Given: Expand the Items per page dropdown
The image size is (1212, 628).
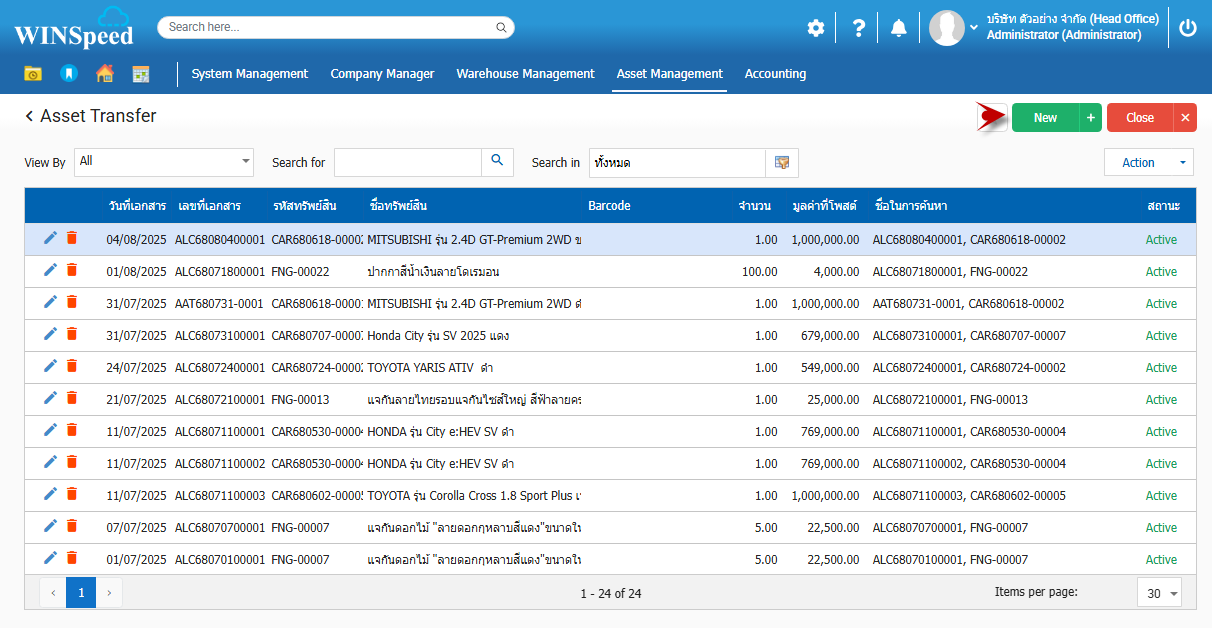Looking at the screenshot, I should 1159,593.
